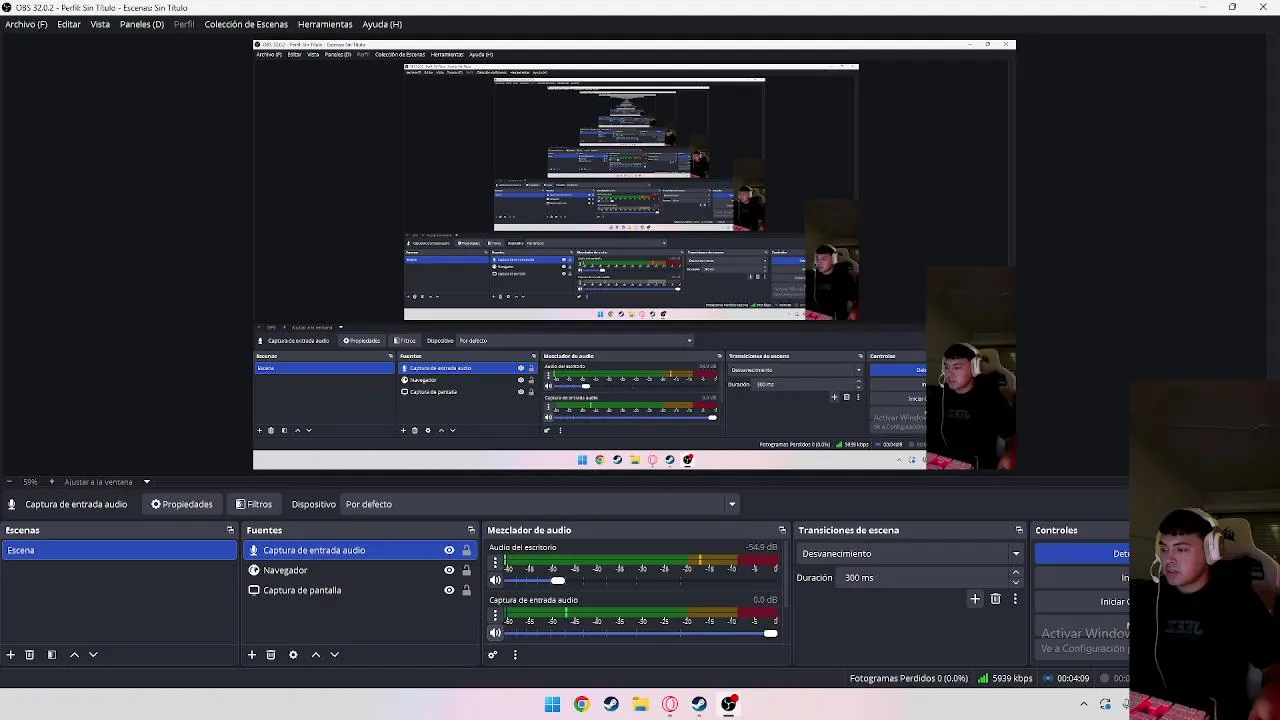Open options dots for Captura de entrada audio channel
The image size is (1280, 720).
coord(495,616)
